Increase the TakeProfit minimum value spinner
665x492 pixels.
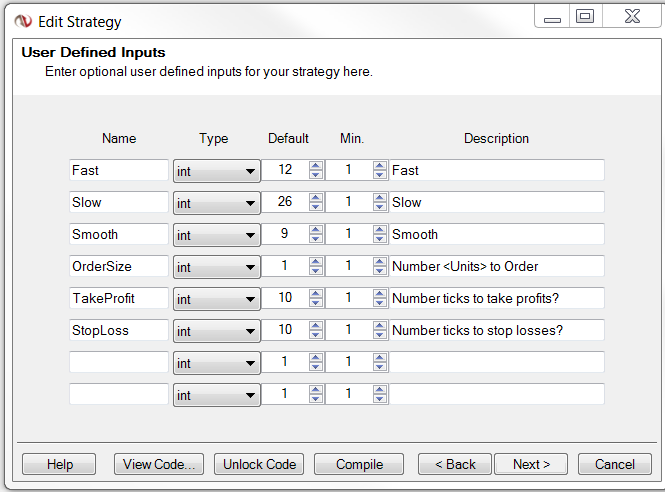tap(379, 294)
